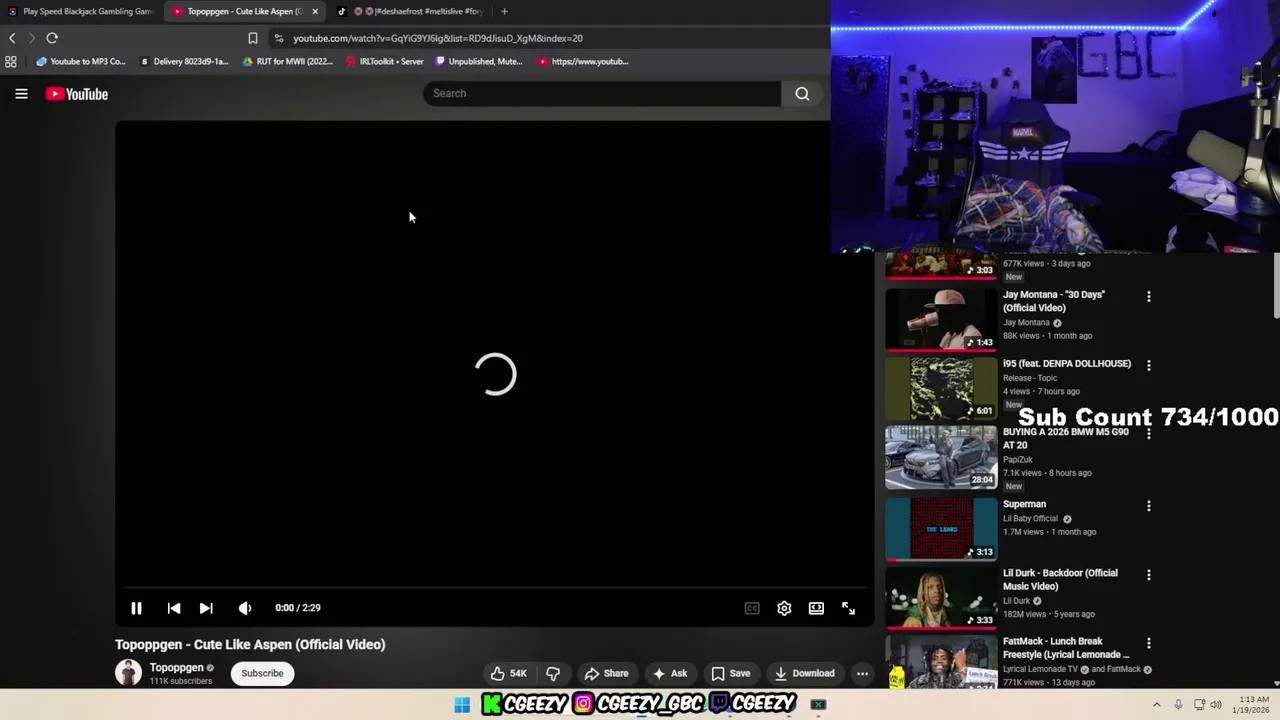Switch to the Play Speed Blackjack tab
Viewport: 1280px width, 720px height.
pyautogui.click(x=80, y=11)
